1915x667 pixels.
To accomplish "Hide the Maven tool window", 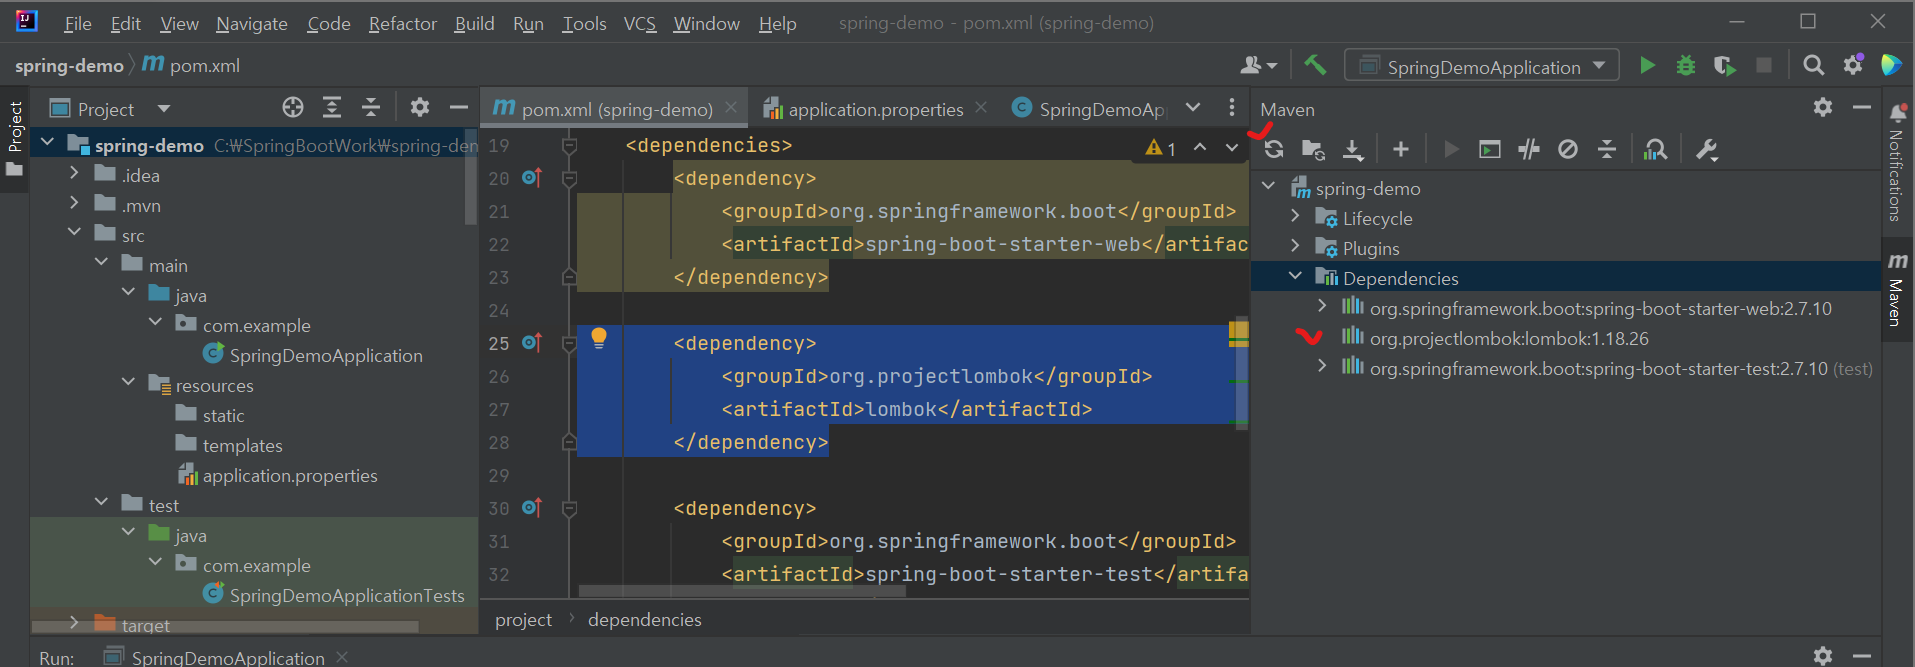I will click(x=1862, y=107).
